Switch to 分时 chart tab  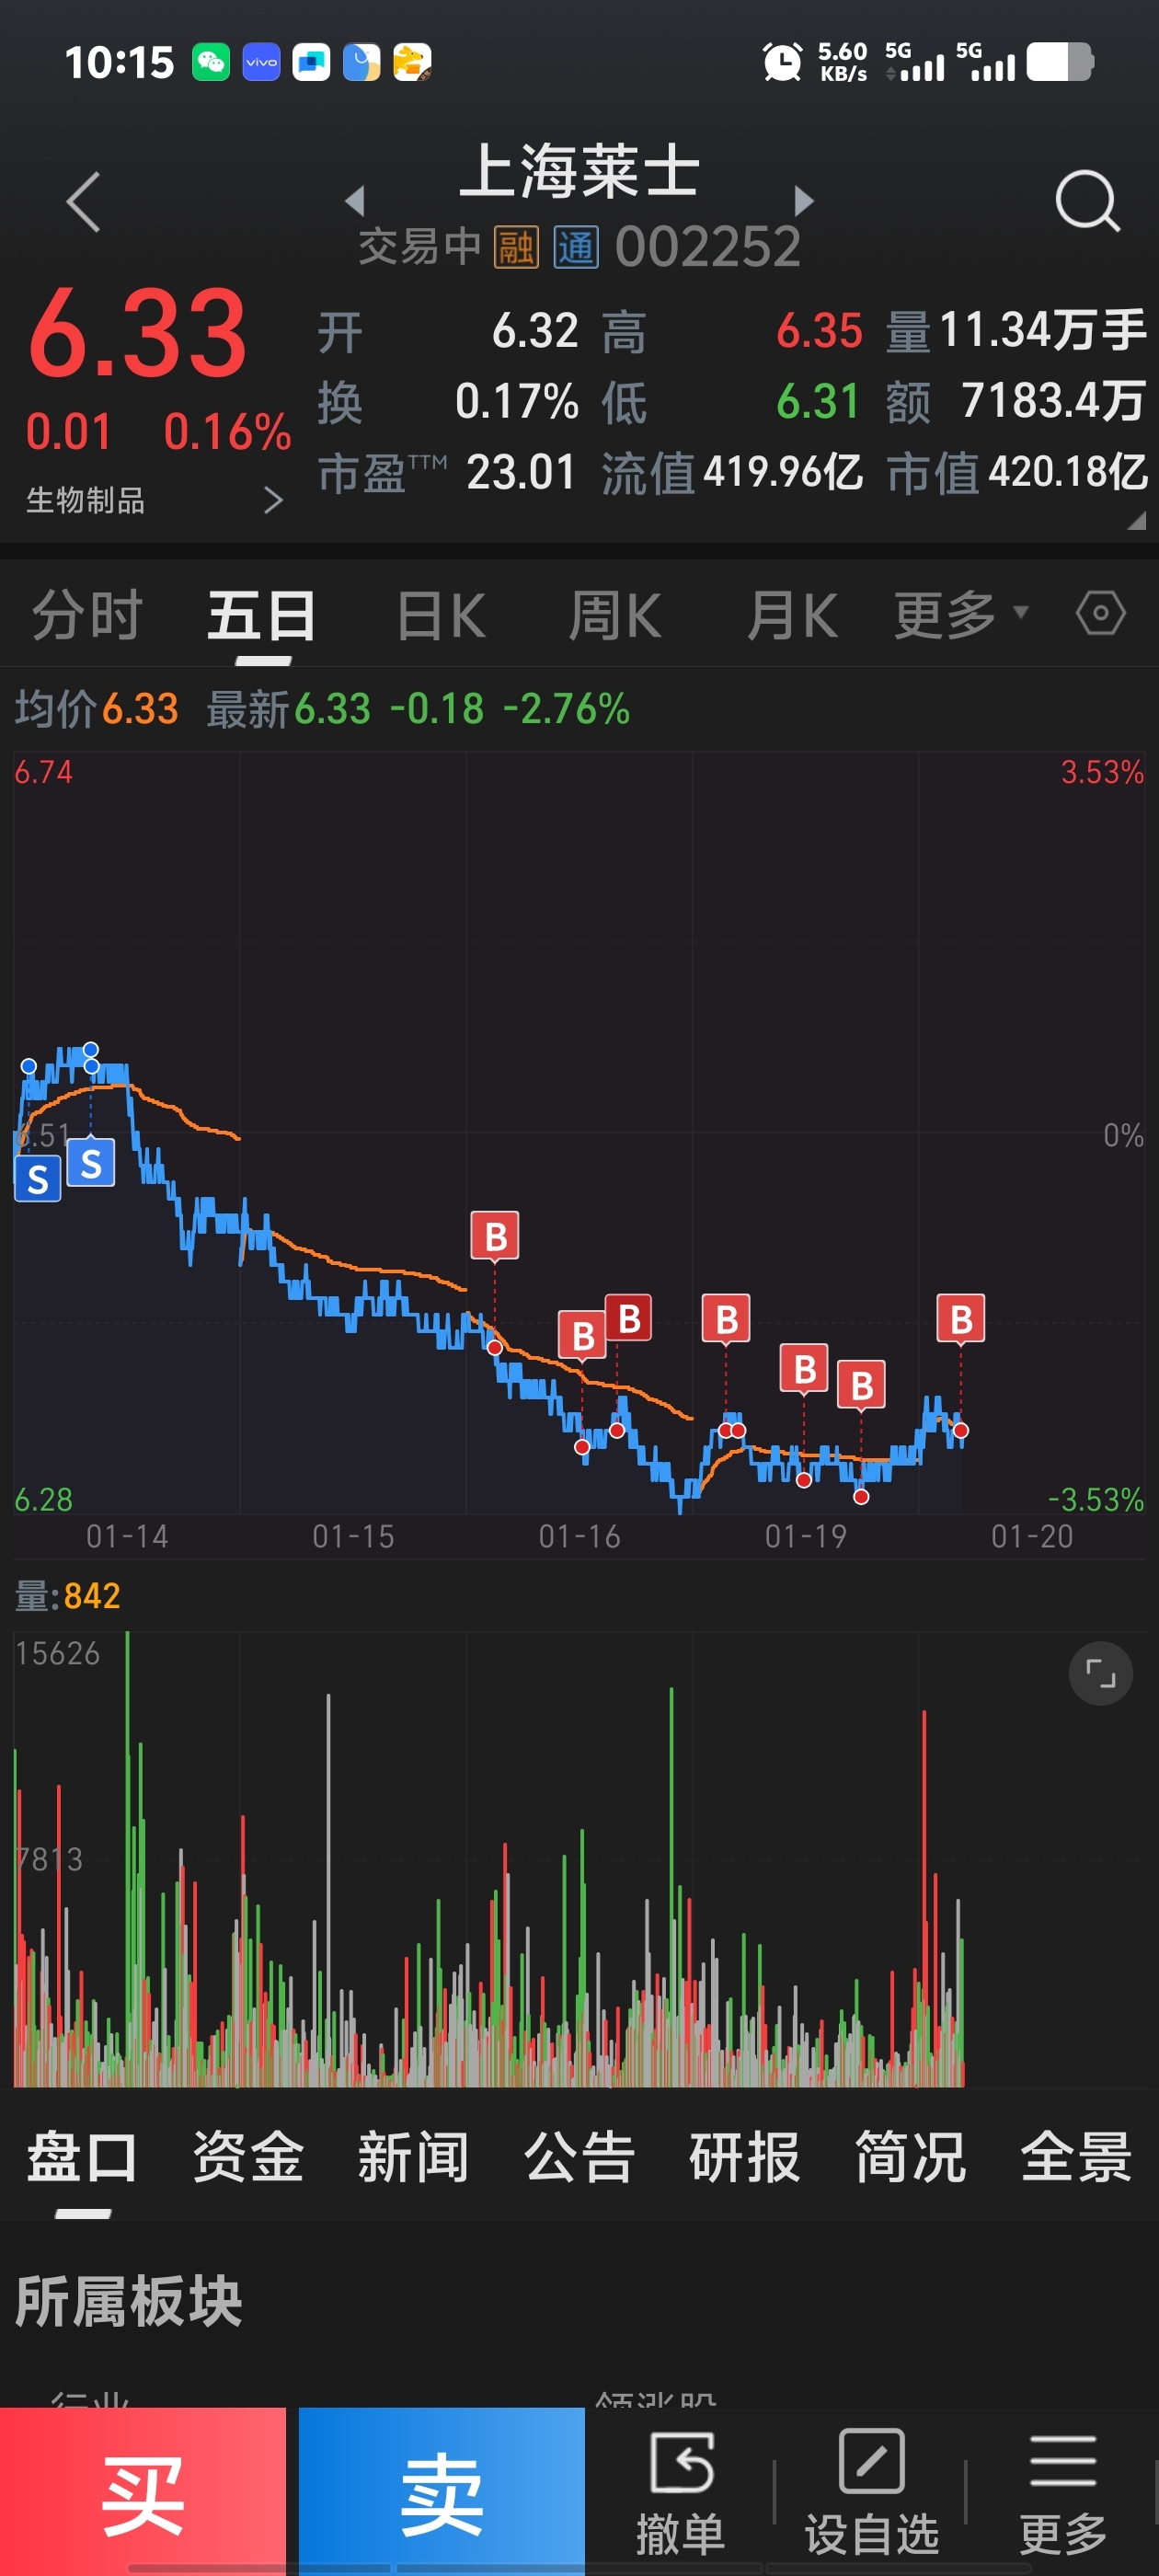(87, 614)
